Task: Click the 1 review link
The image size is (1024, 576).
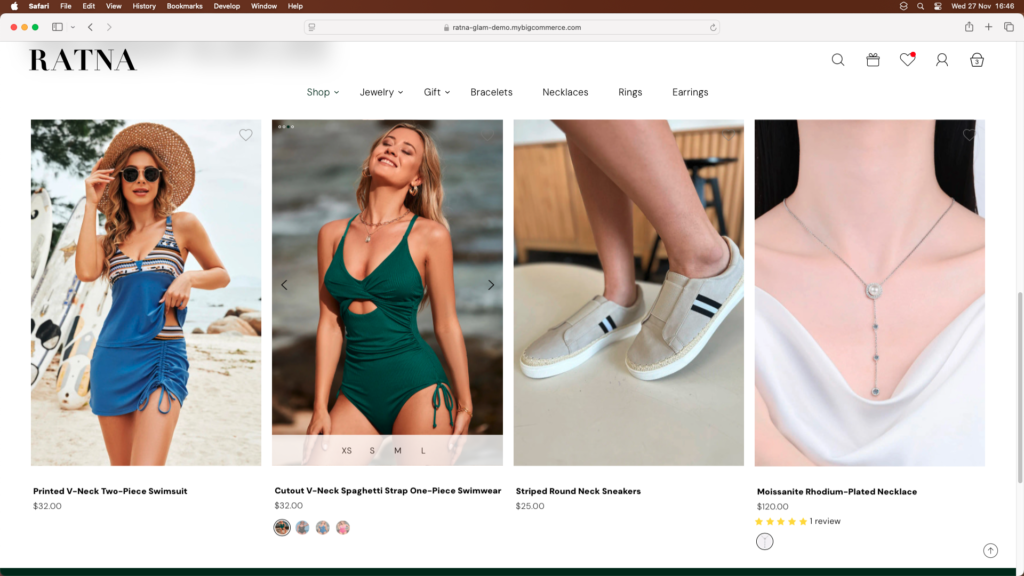Action: 825,521
